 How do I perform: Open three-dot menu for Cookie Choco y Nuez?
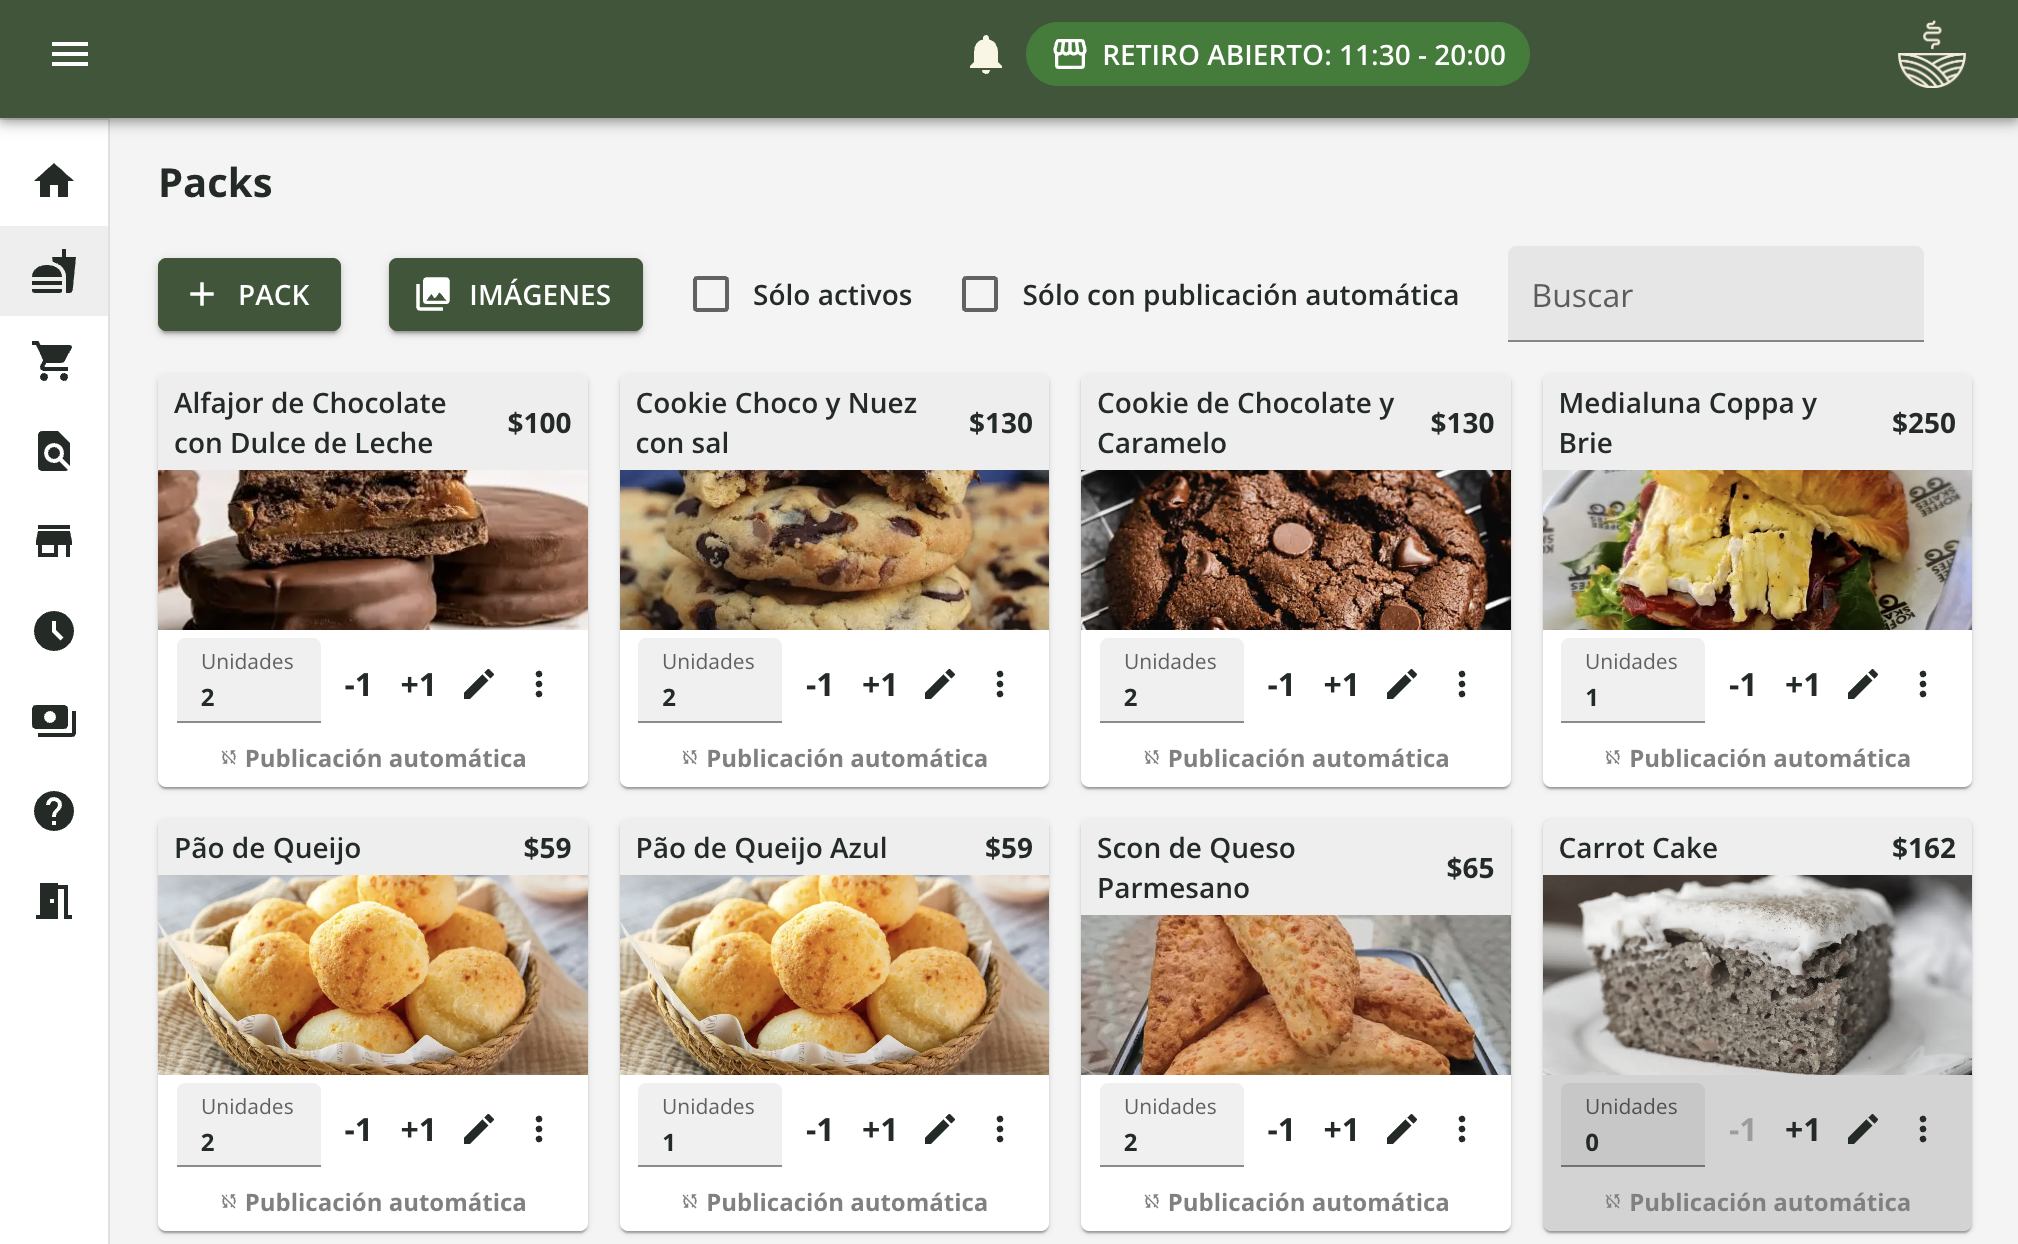tap(999, 685)
